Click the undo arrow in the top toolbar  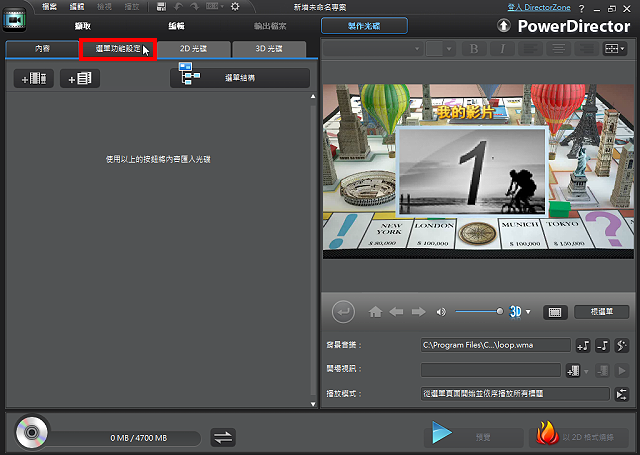click(178, 7)
